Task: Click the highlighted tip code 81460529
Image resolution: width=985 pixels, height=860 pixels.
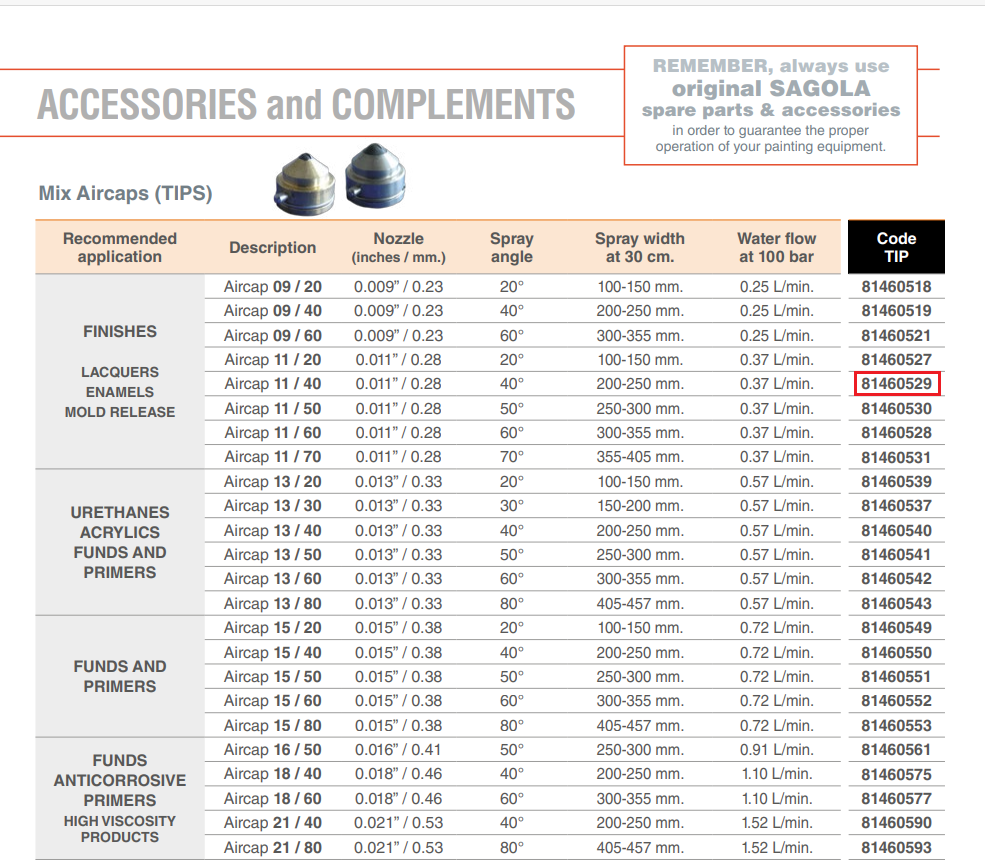Action: [896, 383]
